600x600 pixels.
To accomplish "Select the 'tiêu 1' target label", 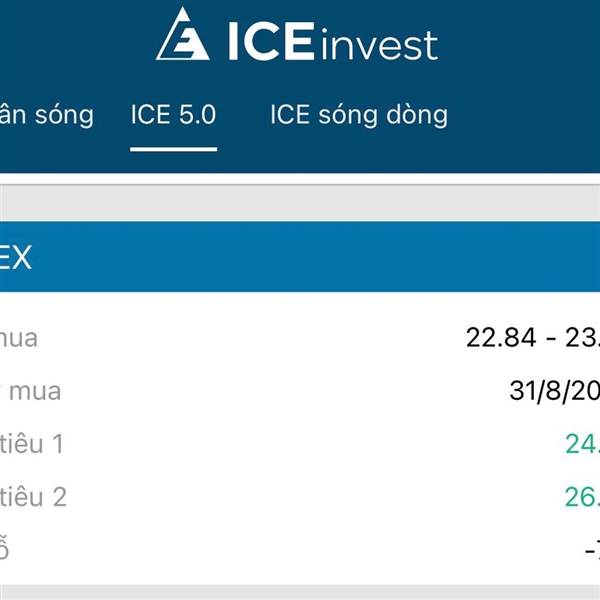I will [31, 444].
